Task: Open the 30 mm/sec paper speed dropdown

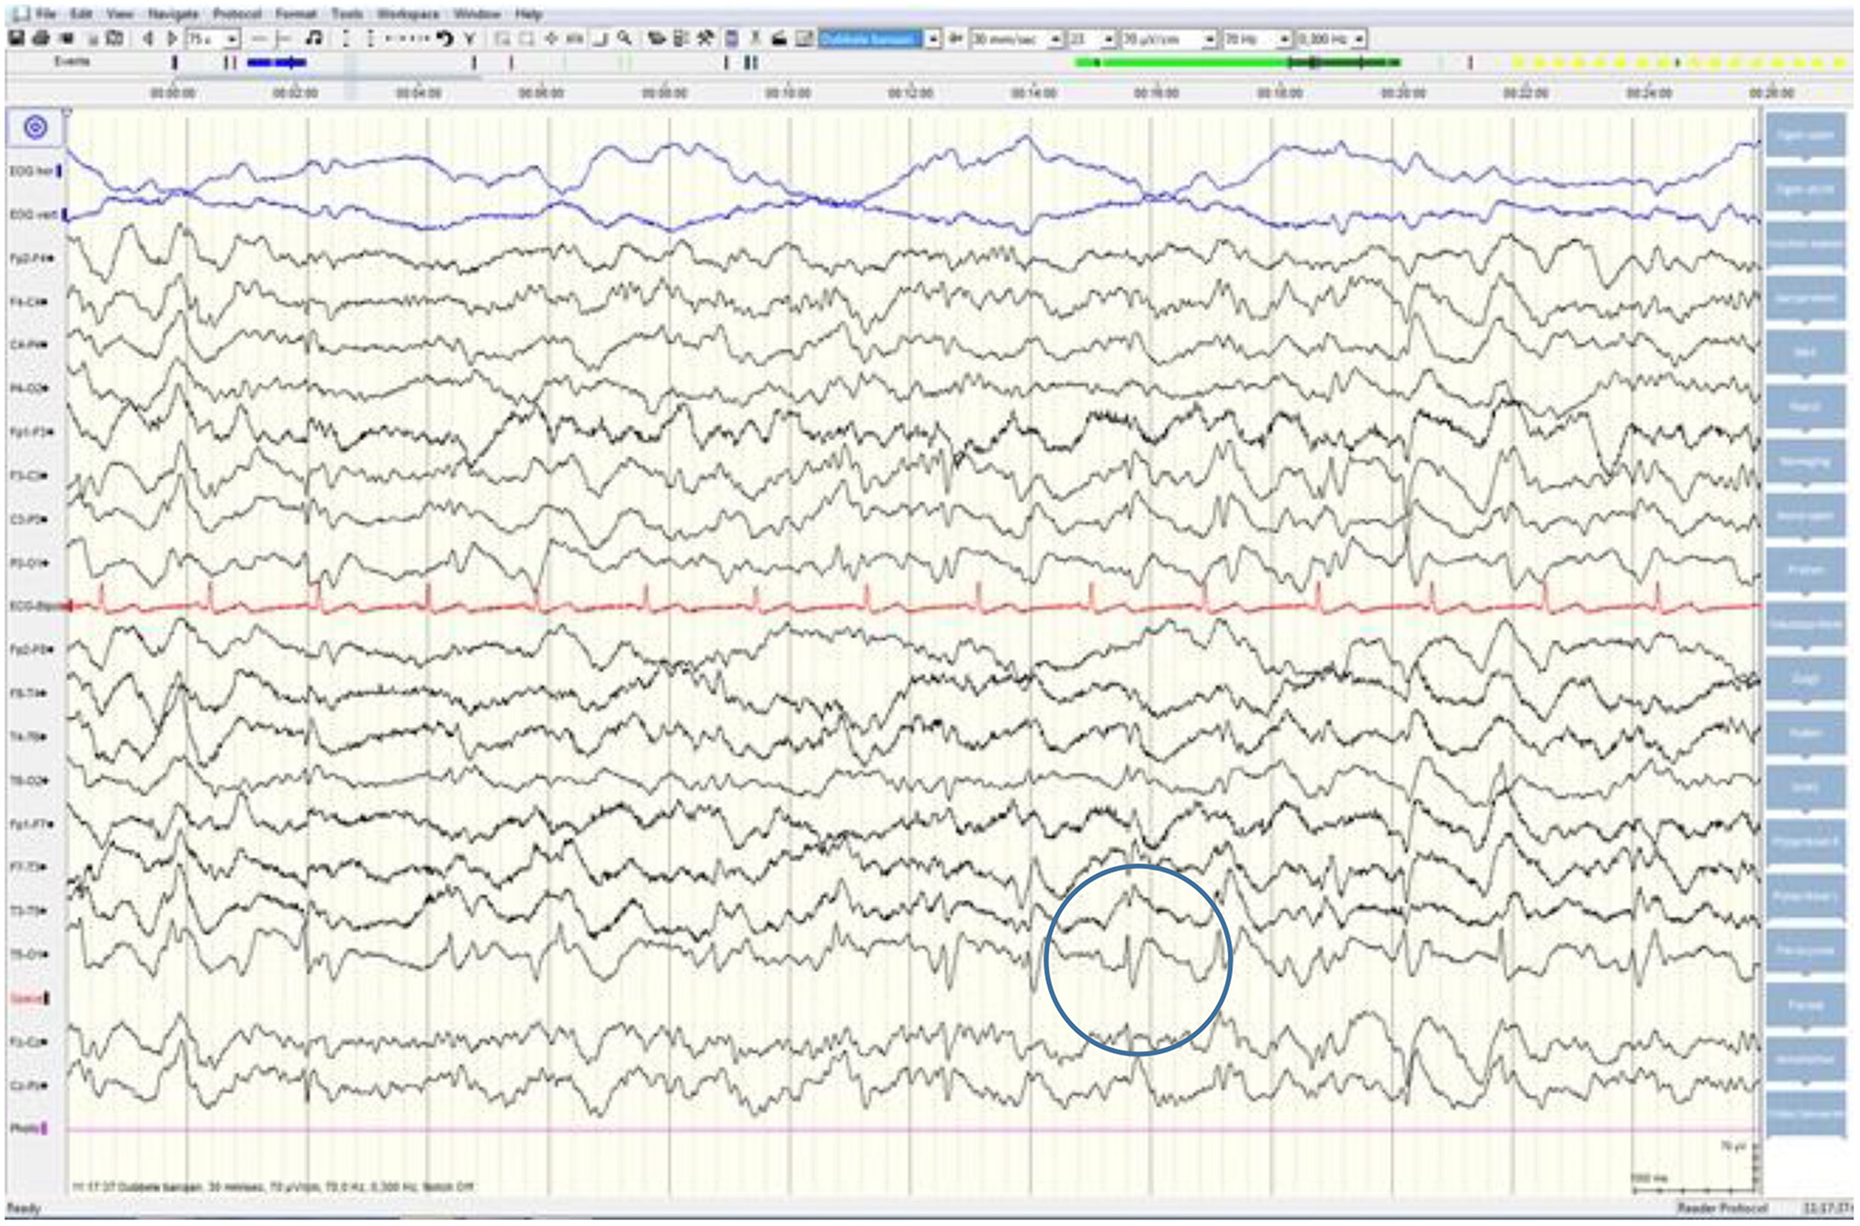Action: 1055,39
